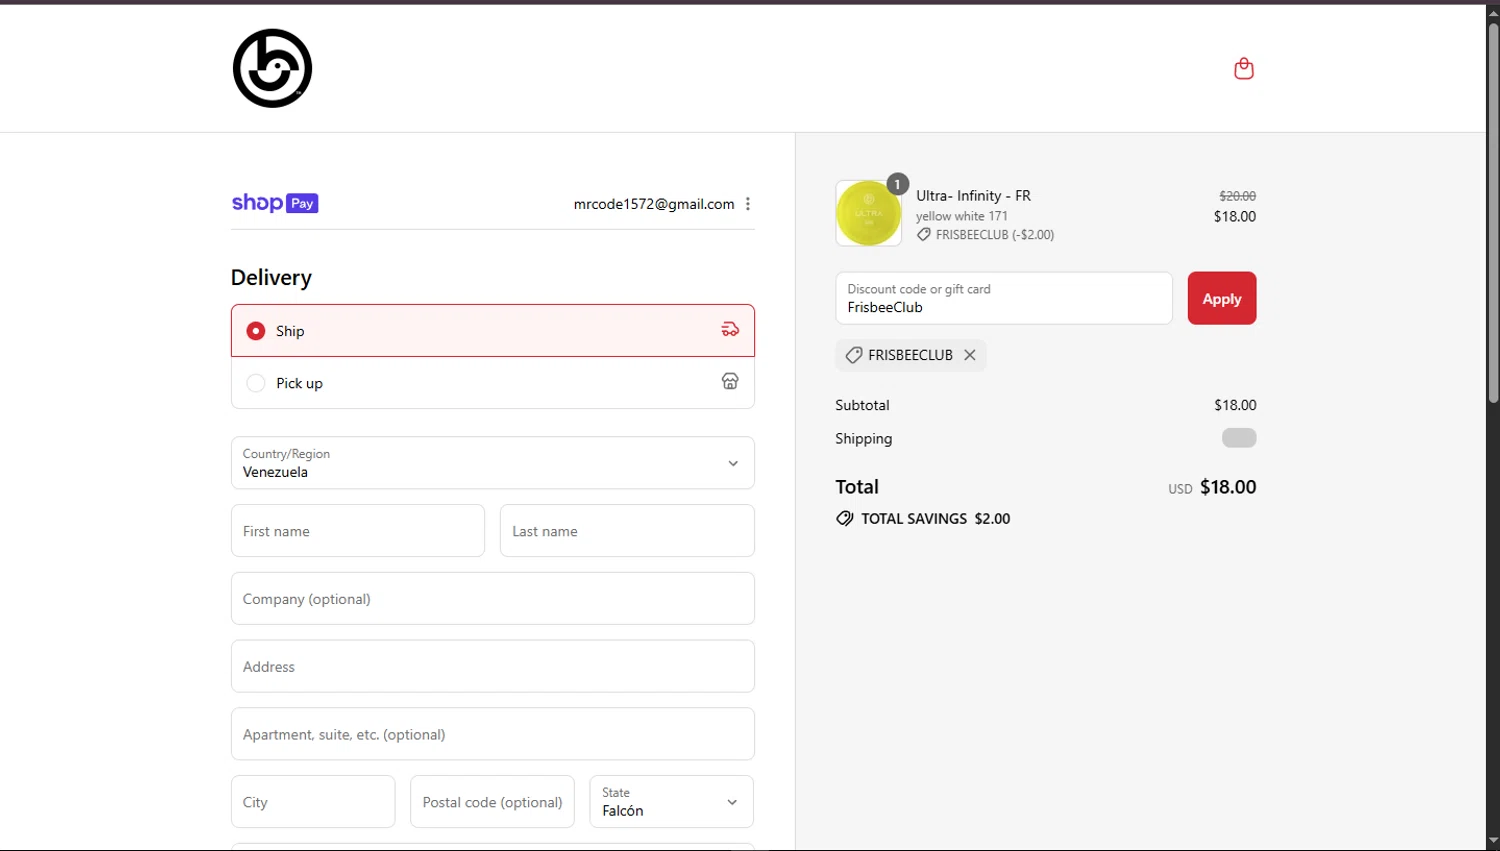
Task: Open account options three-dot menu
Action: point(748,204)
